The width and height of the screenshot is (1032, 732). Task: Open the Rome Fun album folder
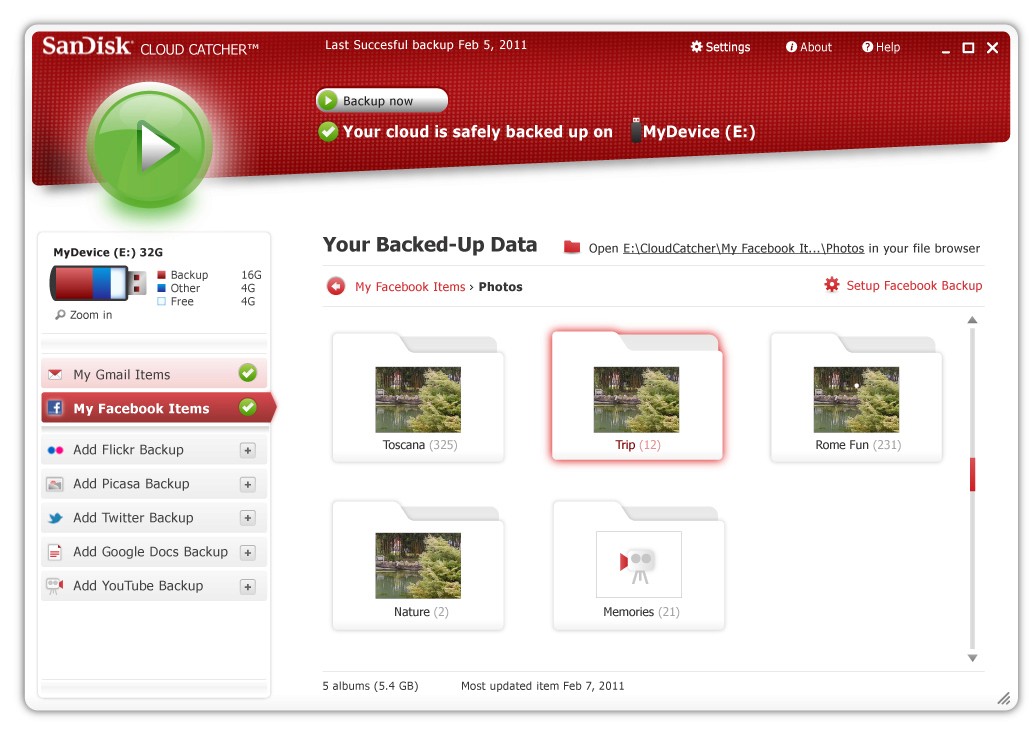856,398
